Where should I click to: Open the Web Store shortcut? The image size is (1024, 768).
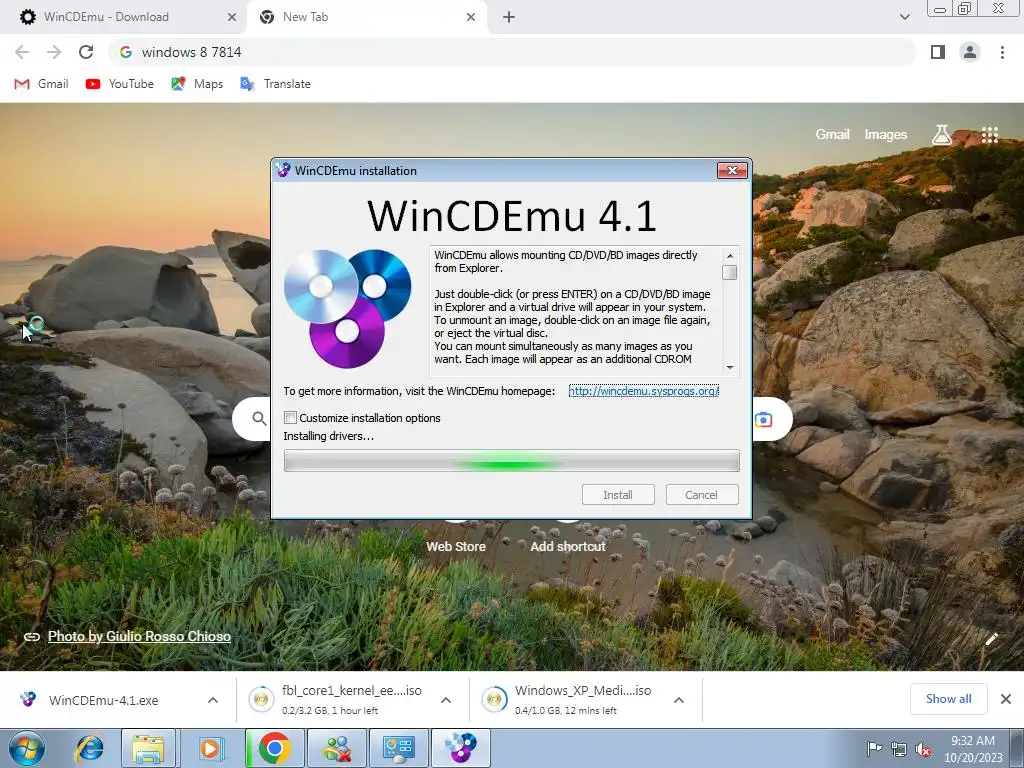pyautogui.click(x=456, y=546)
